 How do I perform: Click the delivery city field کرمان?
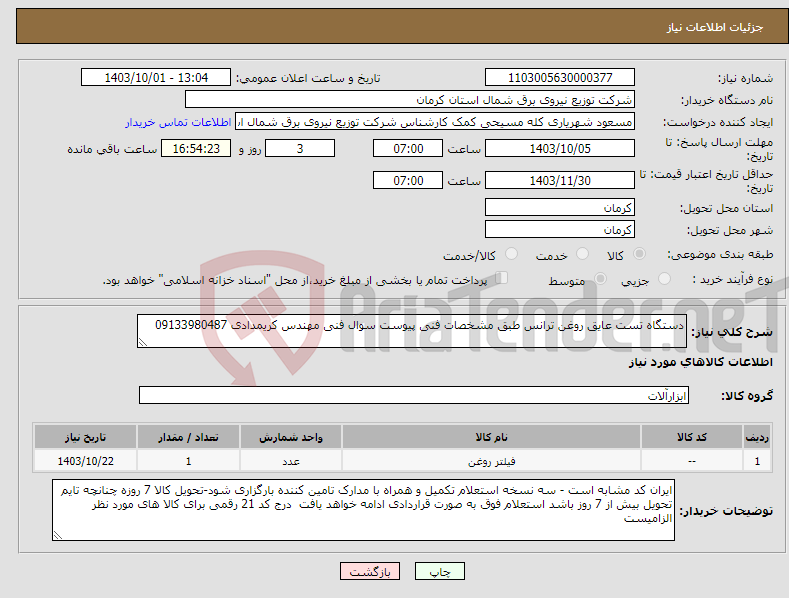(x=560, y=230)
